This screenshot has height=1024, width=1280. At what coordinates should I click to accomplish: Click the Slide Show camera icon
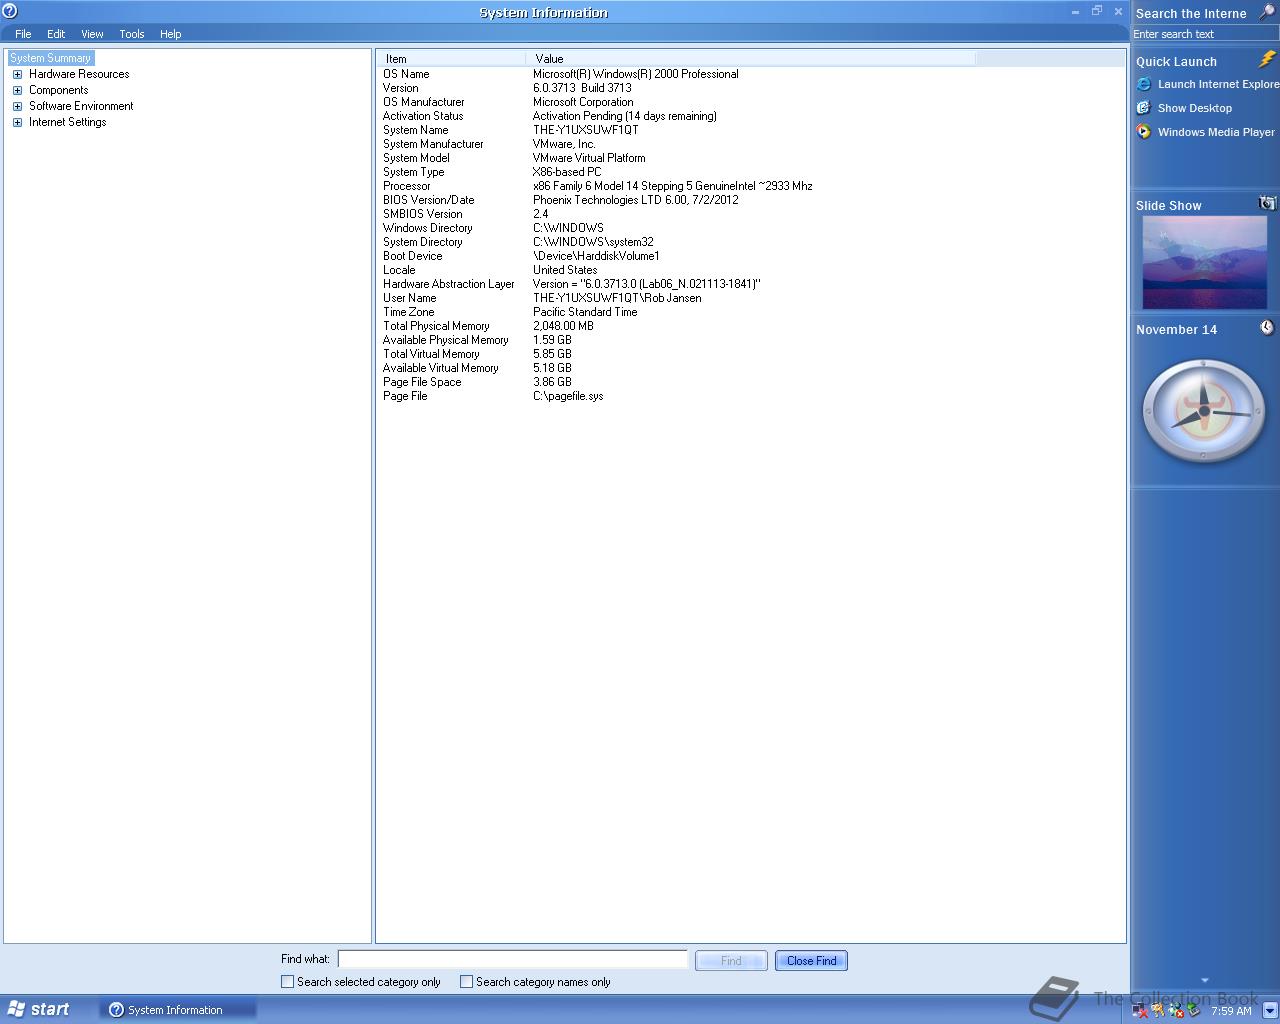coord(1267,203)
